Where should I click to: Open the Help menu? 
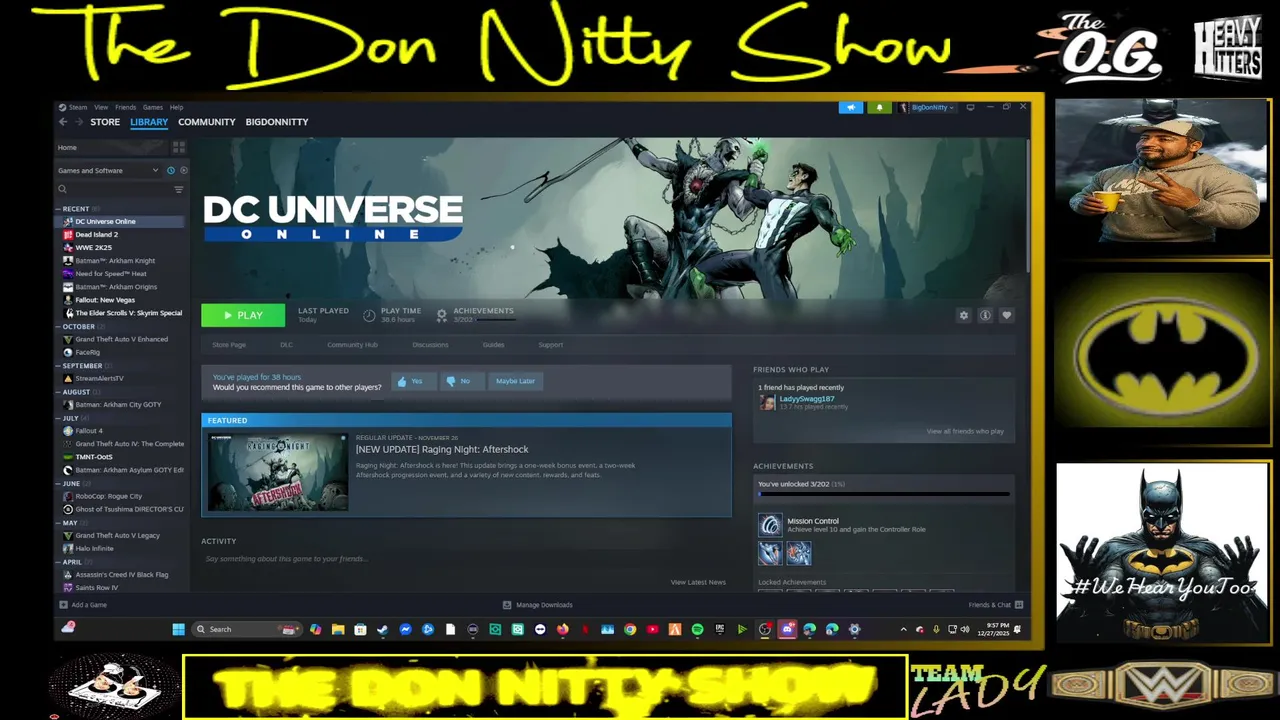[176, 107]
